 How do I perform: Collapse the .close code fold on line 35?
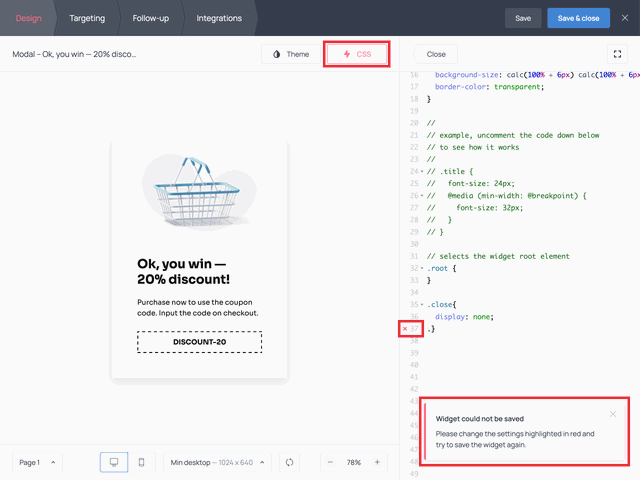click(422, 304)
